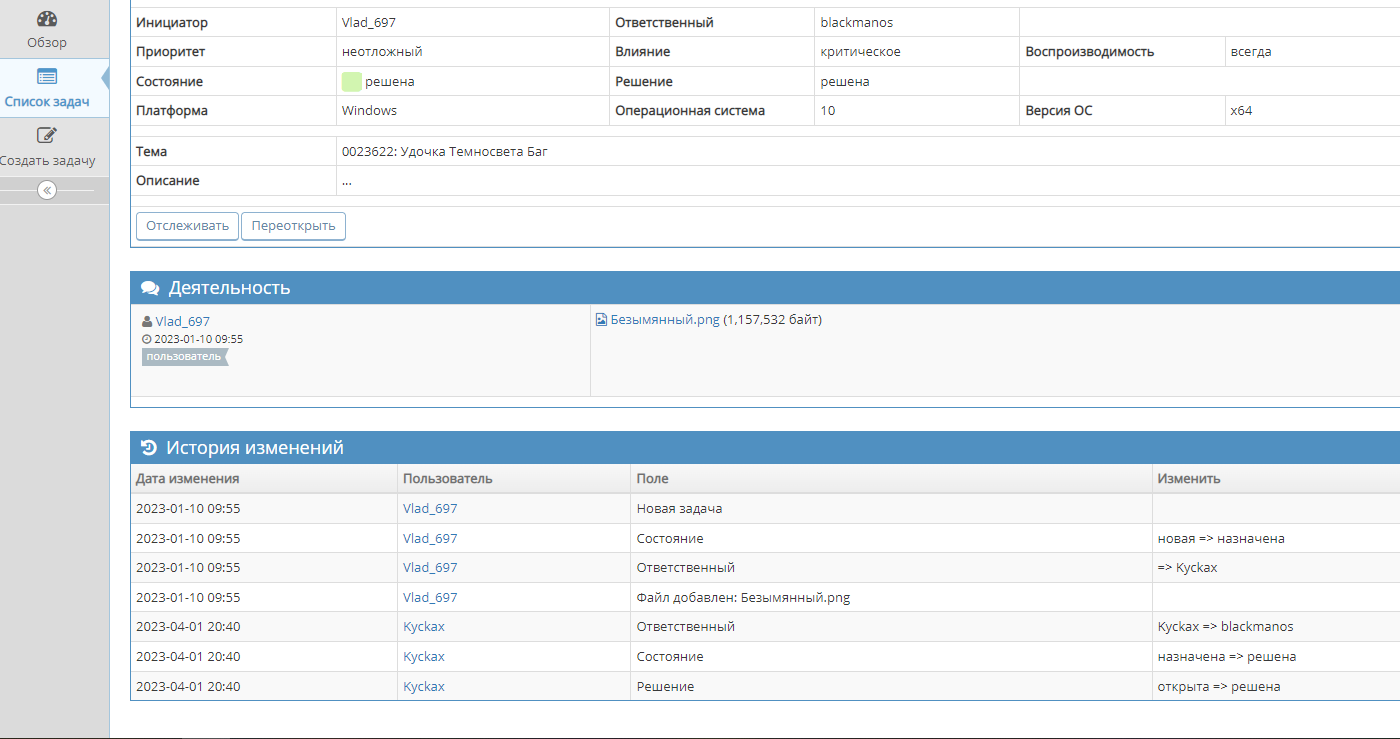Collapse the sidebar using the double-chevron button
The image size is (1400, 739).
pos(47,190)
